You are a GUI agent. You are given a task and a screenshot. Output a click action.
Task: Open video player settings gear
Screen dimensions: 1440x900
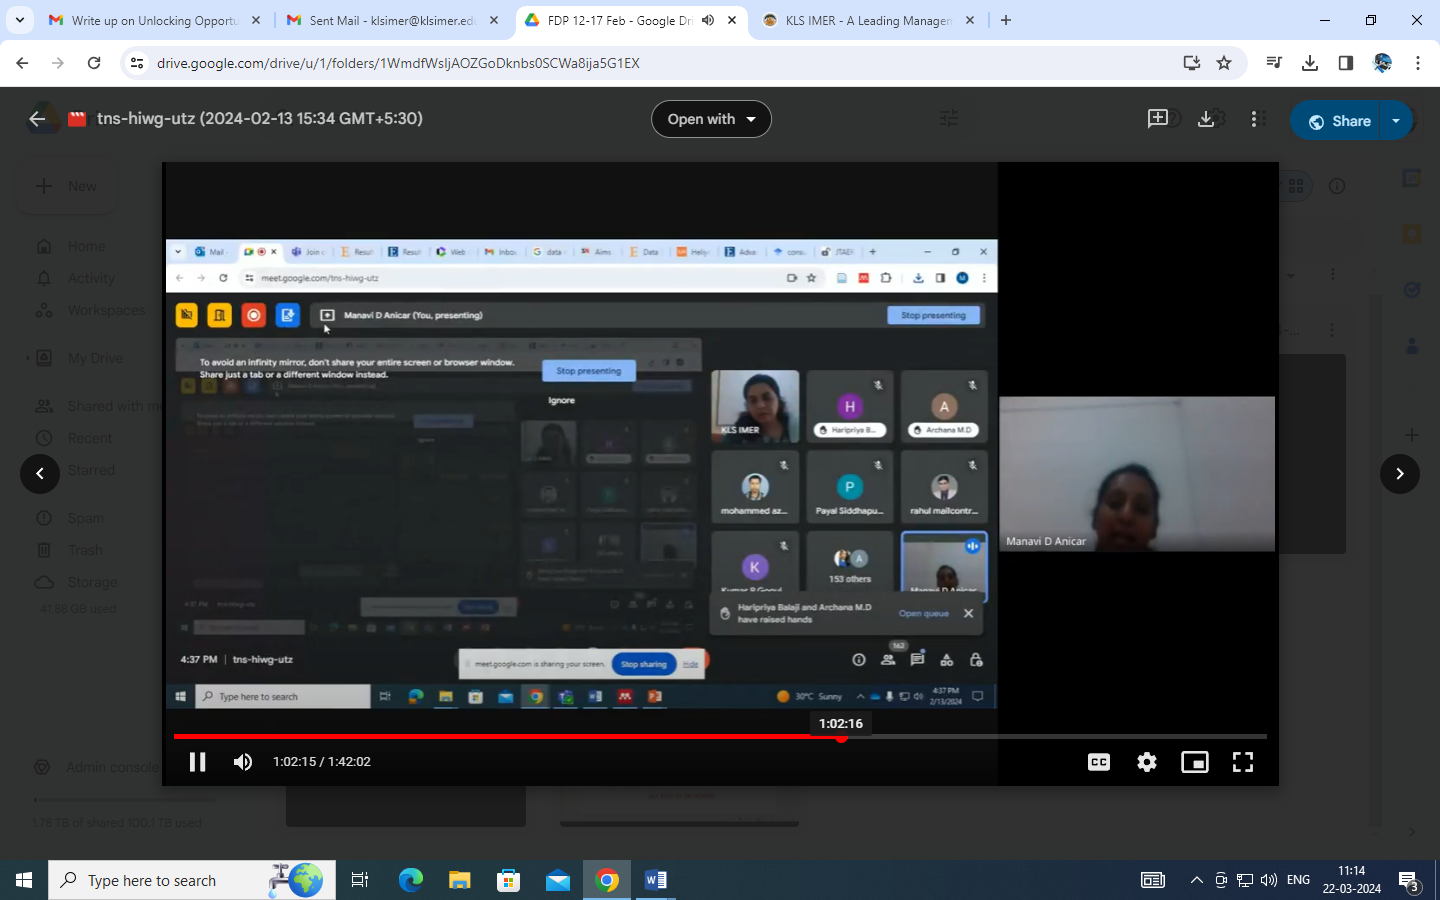click(1147, 762)
